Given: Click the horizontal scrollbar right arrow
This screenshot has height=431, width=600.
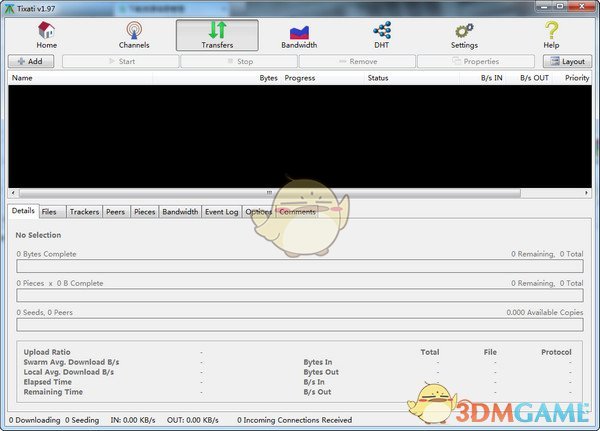Looking at the screenshot, I should (x=586, y=193).
